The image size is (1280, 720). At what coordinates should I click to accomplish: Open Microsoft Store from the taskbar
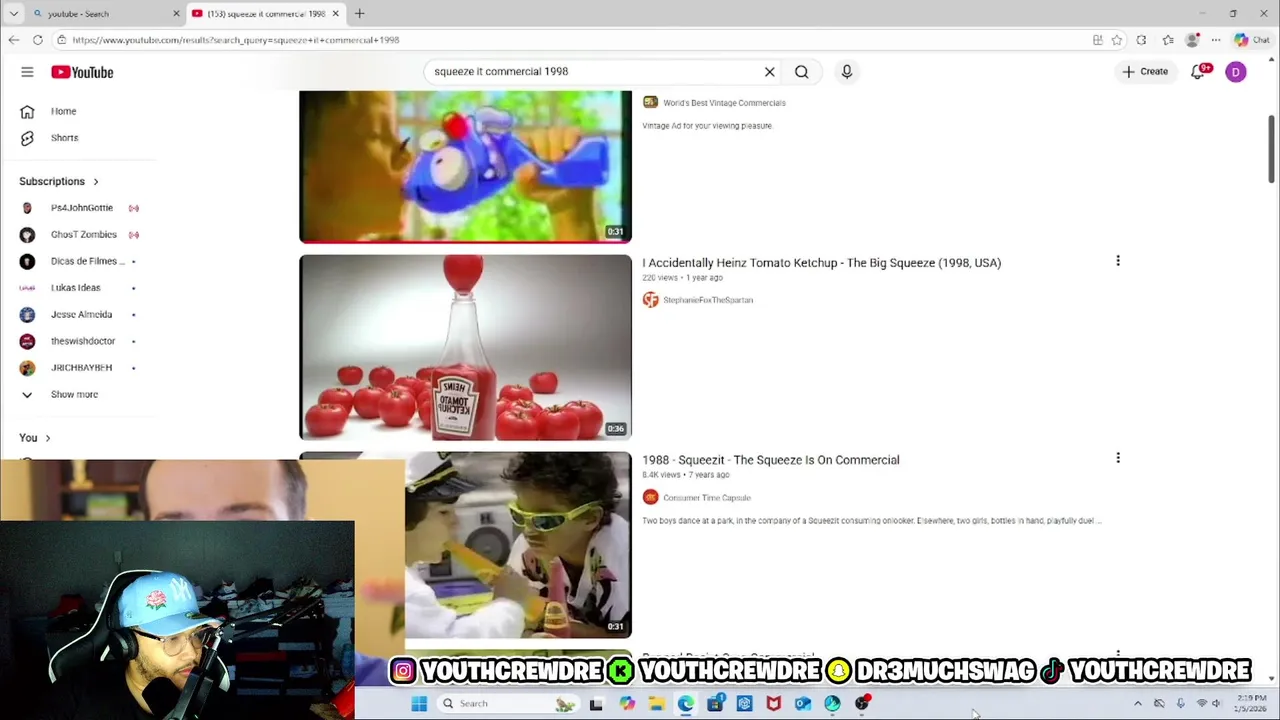click(715, 703)
